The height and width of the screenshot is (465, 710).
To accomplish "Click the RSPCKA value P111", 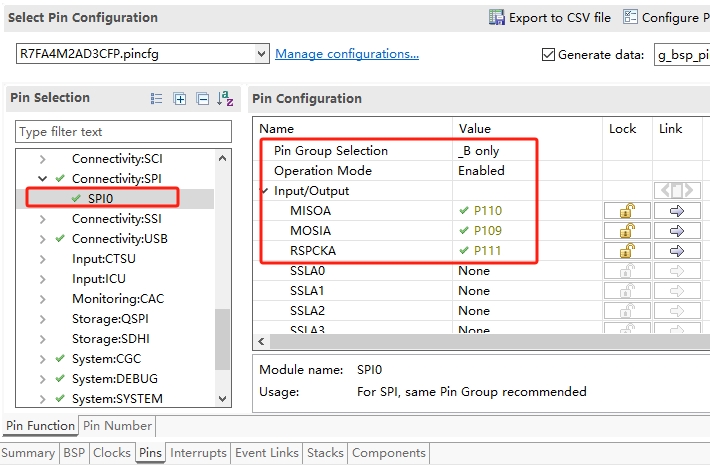I will [488, 251].
